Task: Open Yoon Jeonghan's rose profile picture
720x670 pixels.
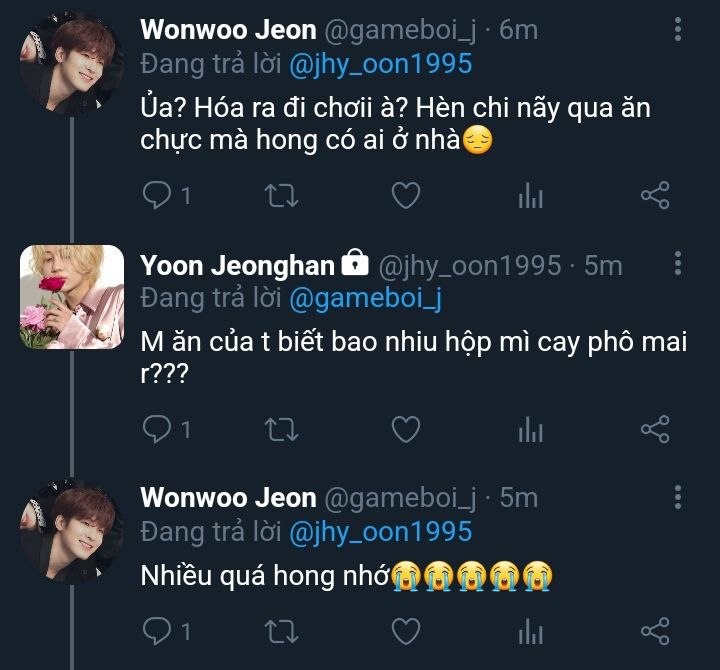Action: click(72, 296)
